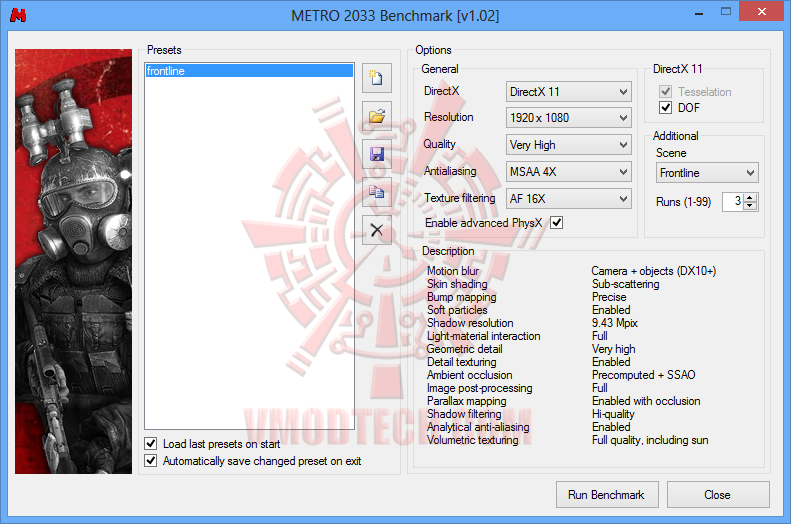The height and width of the screenshot is (524, 791).
Task: Click the 'Motion blur' description label
Action: click(453, 271)
